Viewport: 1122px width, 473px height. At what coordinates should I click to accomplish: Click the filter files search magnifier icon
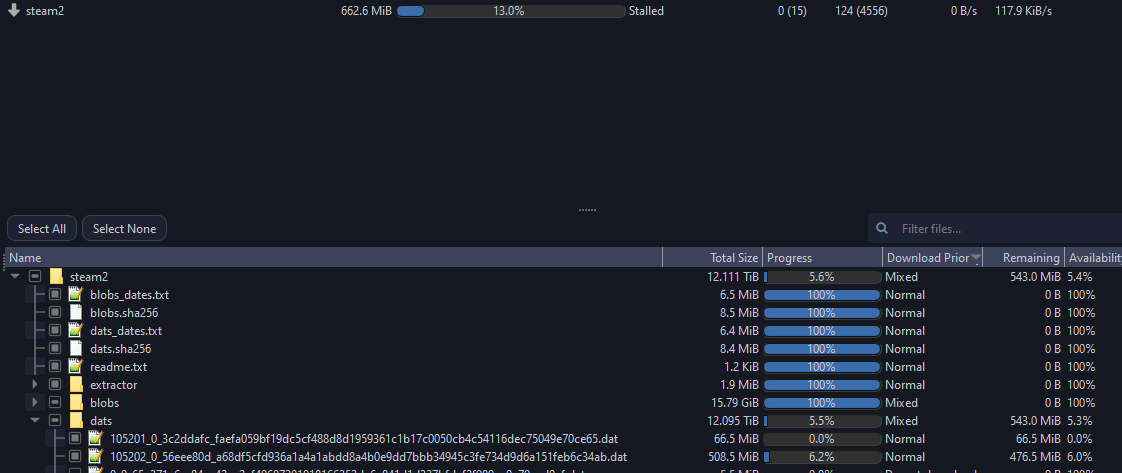coord(882,229)
